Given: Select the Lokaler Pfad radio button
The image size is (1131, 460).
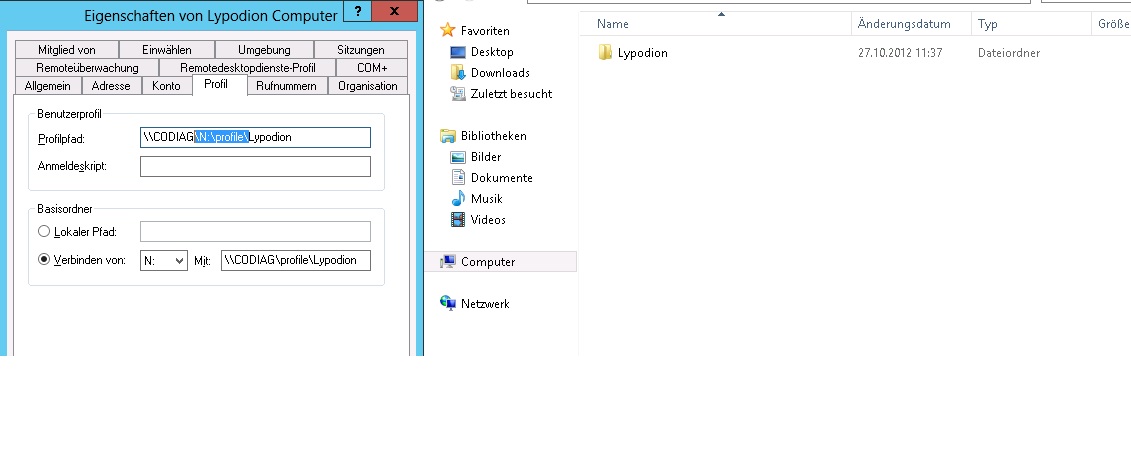Looking at the screenshot, I should pos(44,231).
